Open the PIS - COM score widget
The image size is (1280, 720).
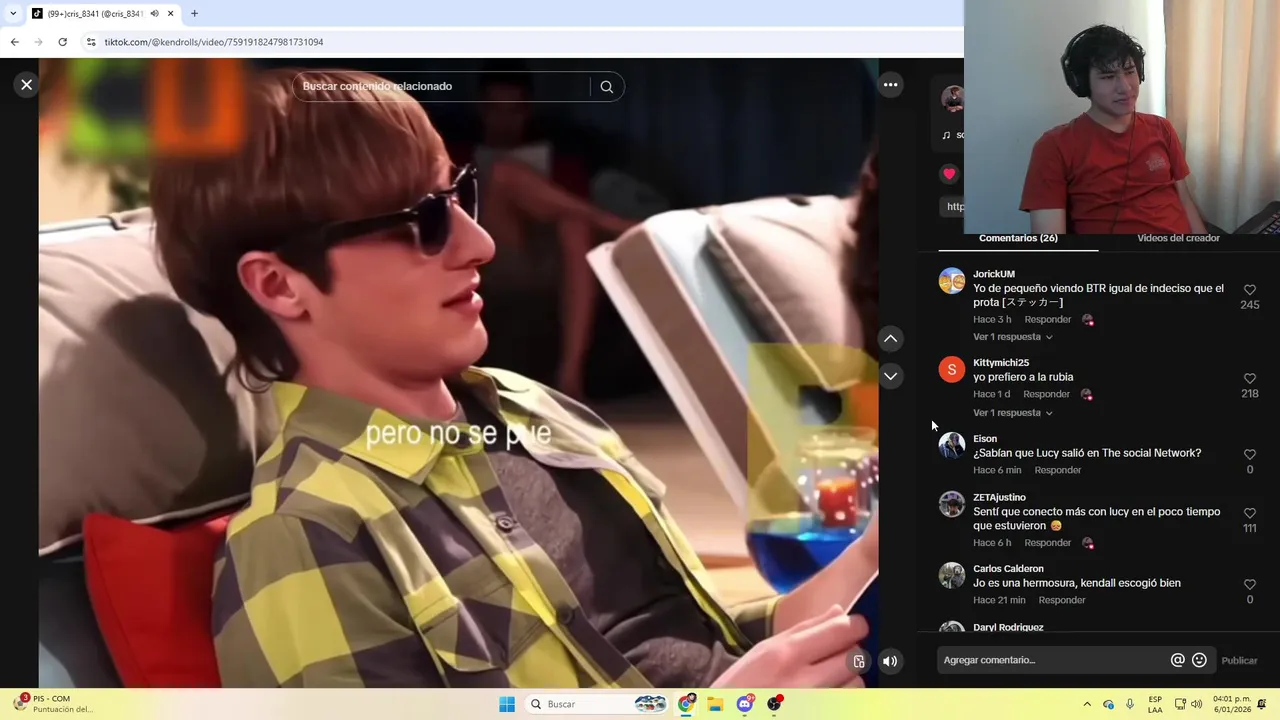(55, 704)
